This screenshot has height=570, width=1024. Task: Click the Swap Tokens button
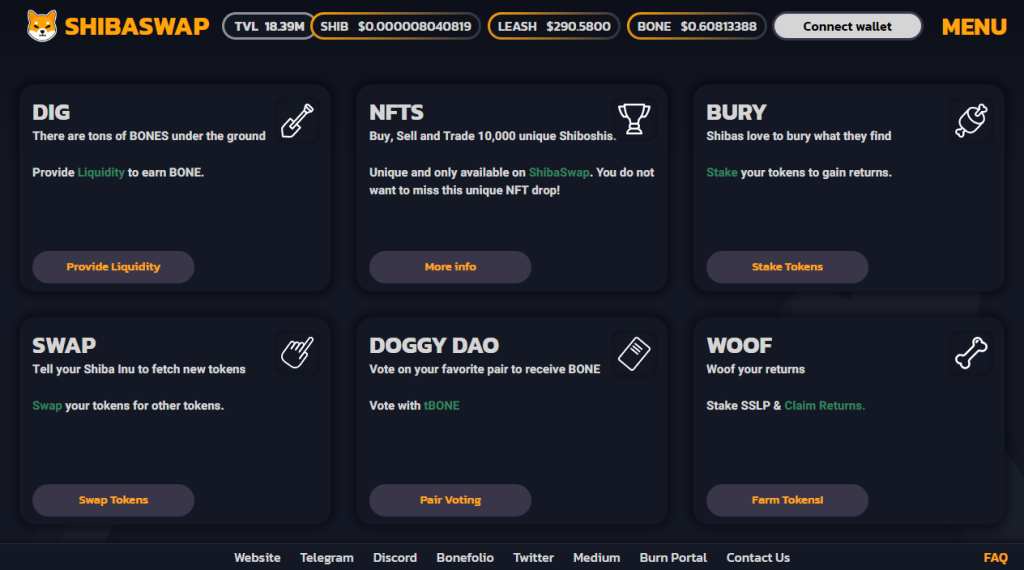pyautogui.click(x=113, y=500)
